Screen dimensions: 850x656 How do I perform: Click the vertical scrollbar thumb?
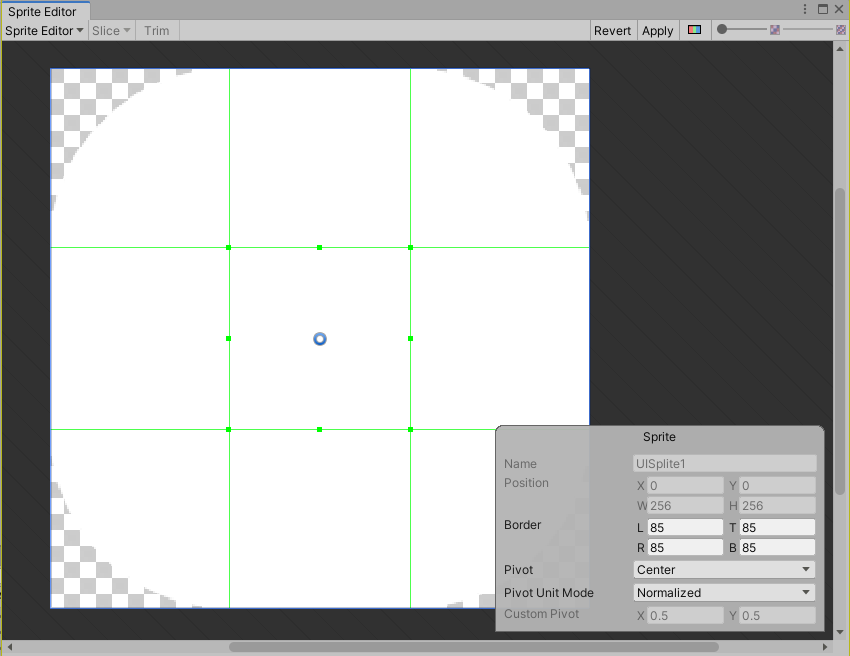(x=840, y=341)
